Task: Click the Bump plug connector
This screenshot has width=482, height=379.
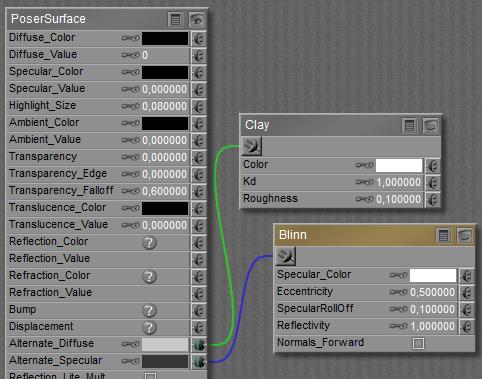Action: (199, 310)
